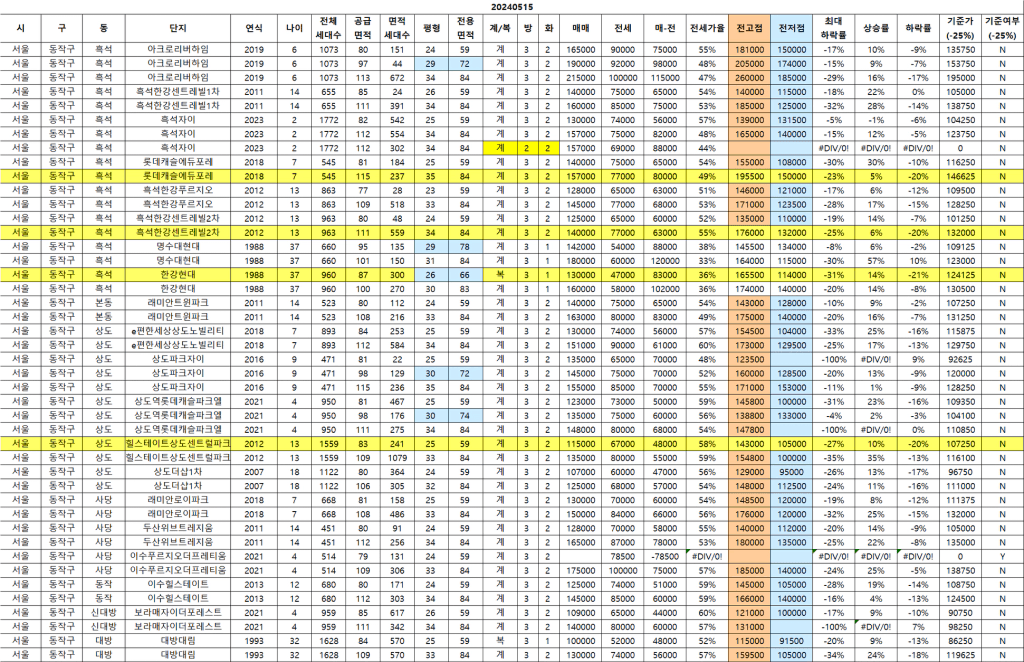This screenshot has height=662, width=1024.
Task: Select the 시 column header
Action: 21,28
